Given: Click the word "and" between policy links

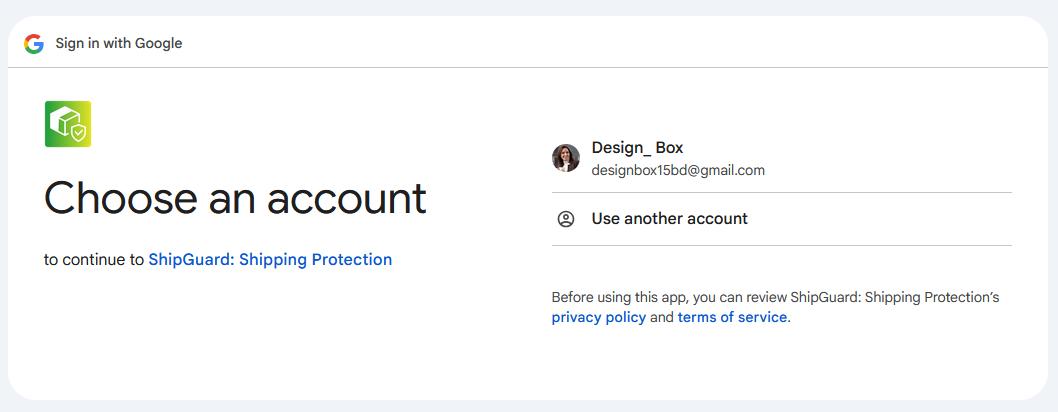Looking at the screenshot, I should (662, 318).
